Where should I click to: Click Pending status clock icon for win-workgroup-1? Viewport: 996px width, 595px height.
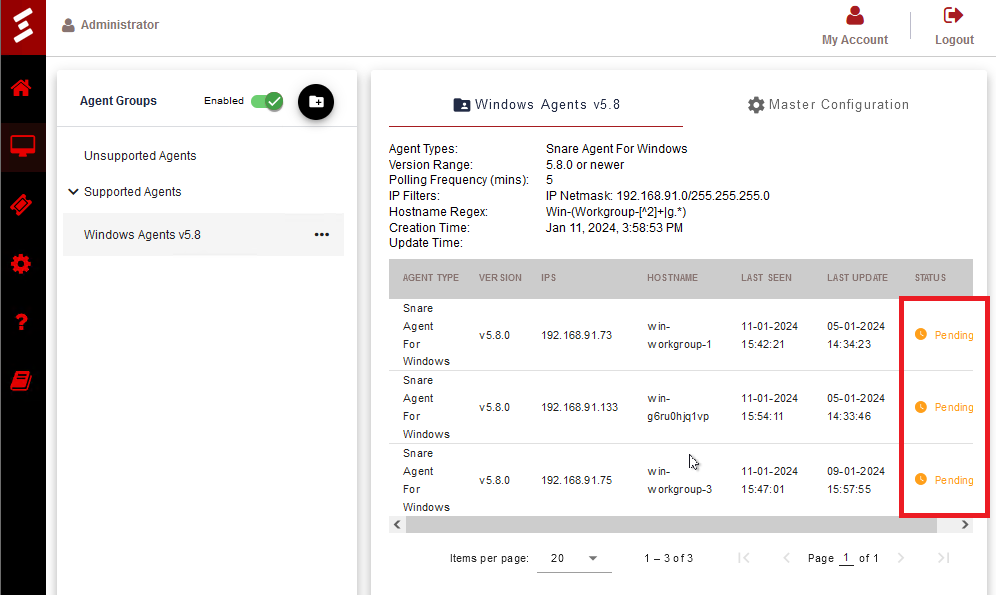coord(920,335)
